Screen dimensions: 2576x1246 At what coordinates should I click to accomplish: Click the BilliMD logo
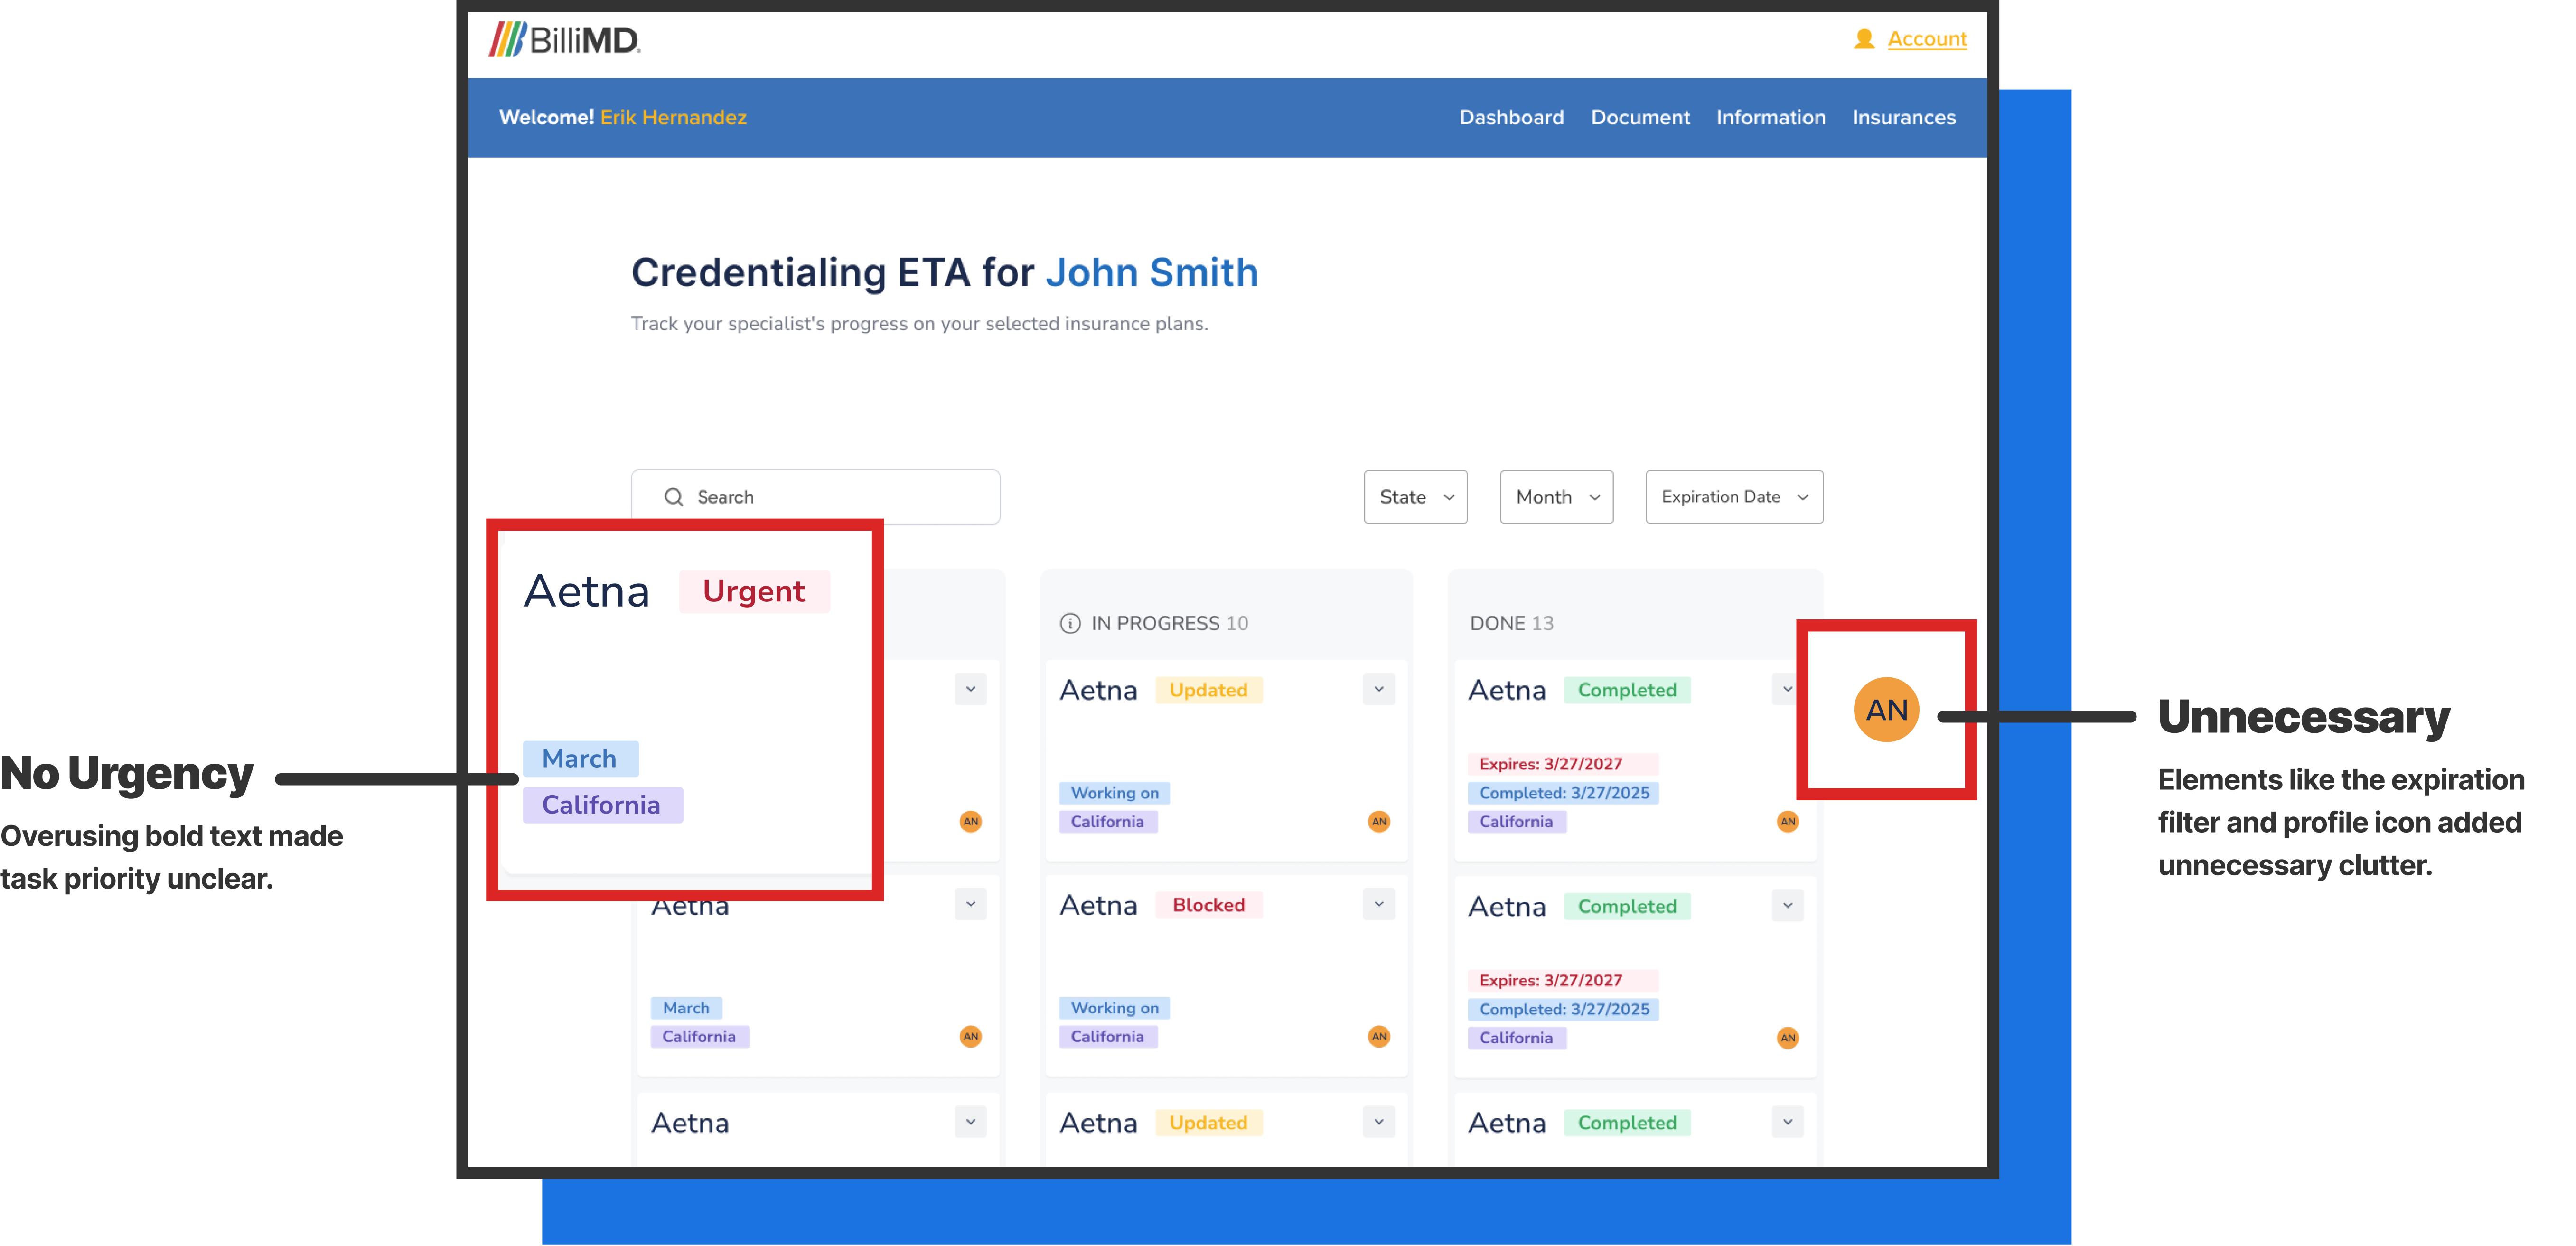(x=564, y=40)
